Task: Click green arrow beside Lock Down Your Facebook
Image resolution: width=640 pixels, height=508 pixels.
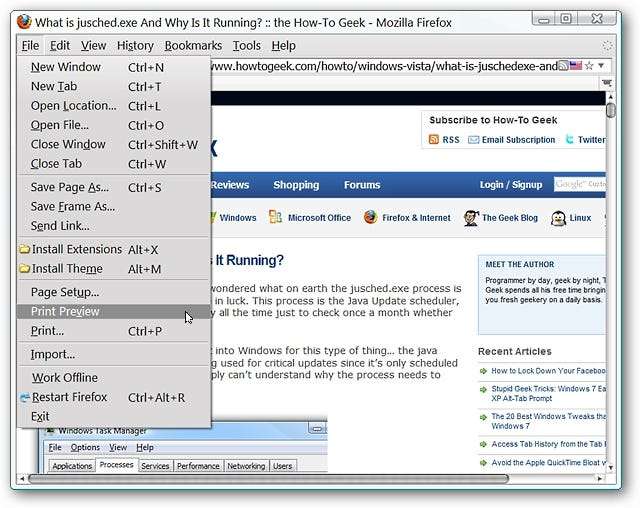Action: click(x=483, y=371)
